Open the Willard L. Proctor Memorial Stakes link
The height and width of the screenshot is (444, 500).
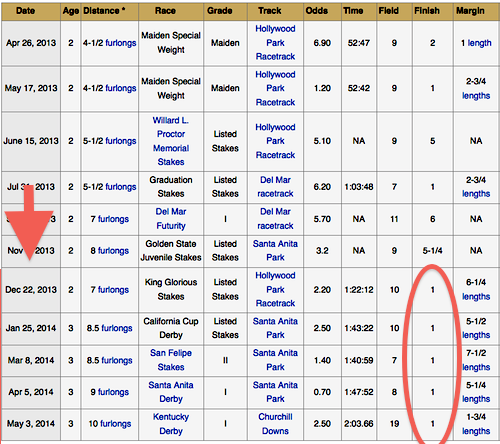[171, 141]
